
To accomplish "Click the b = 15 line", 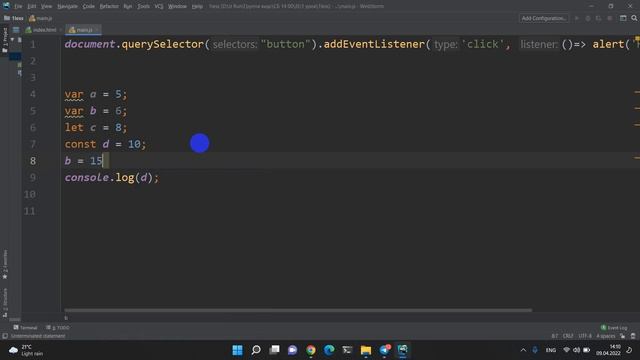I will tap(83, 161).
